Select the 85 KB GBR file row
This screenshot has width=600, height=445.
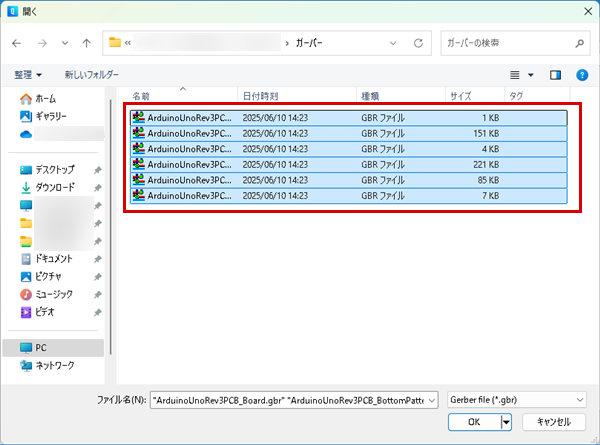pos(349,180)
